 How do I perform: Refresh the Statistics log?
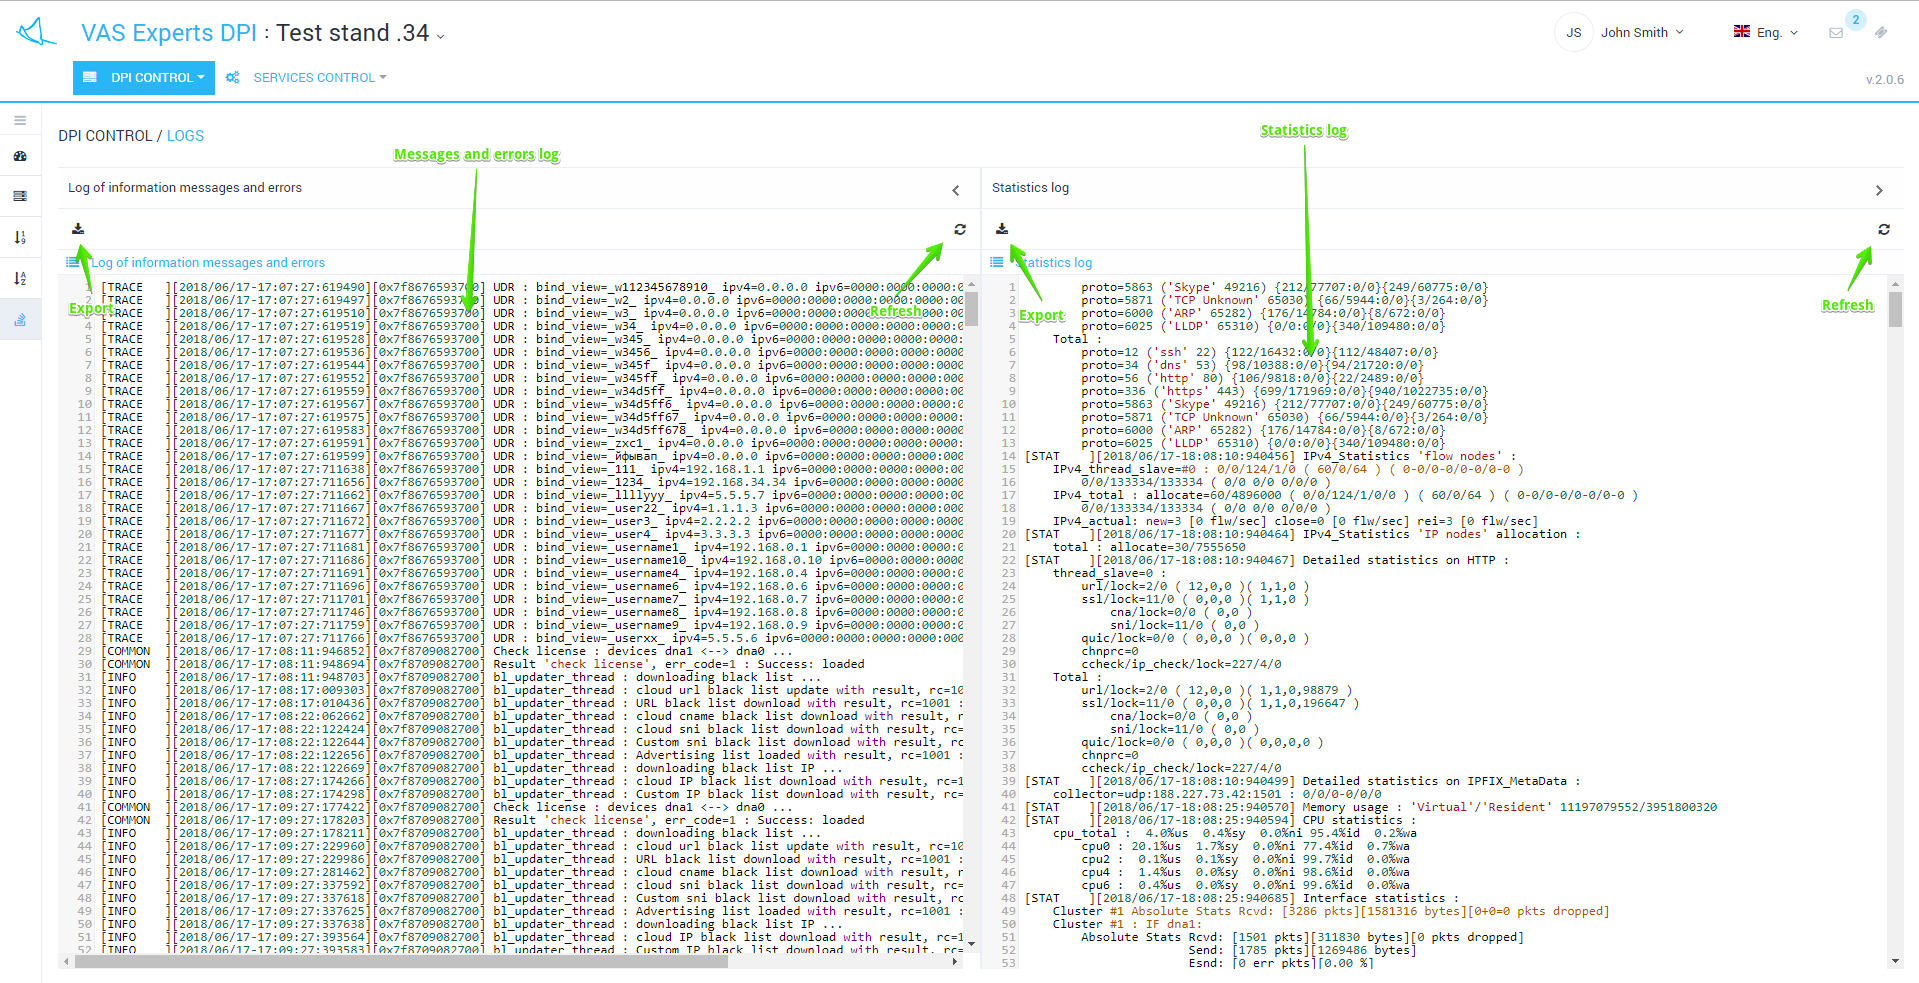point(1884,229)
